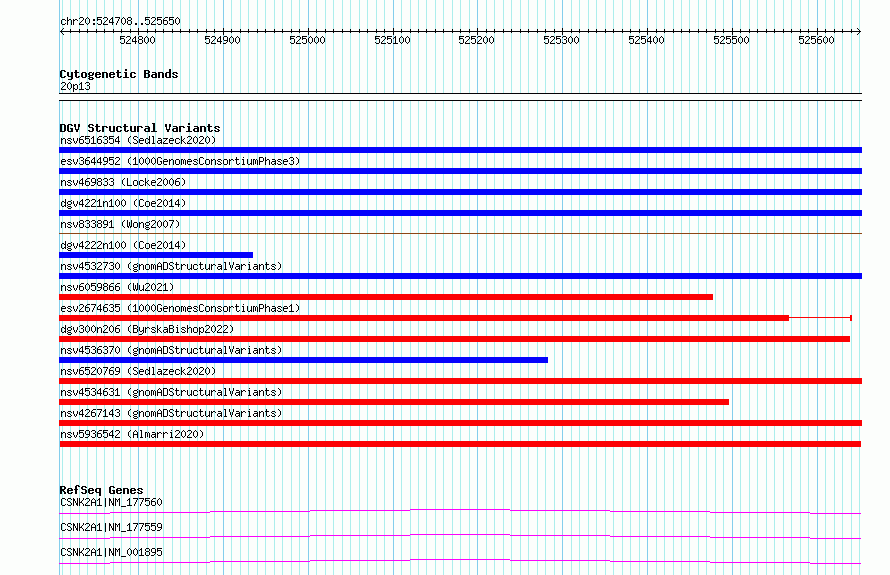
Task: Click the red bar under nsv4267143
Action: click(x=460, y=423)
